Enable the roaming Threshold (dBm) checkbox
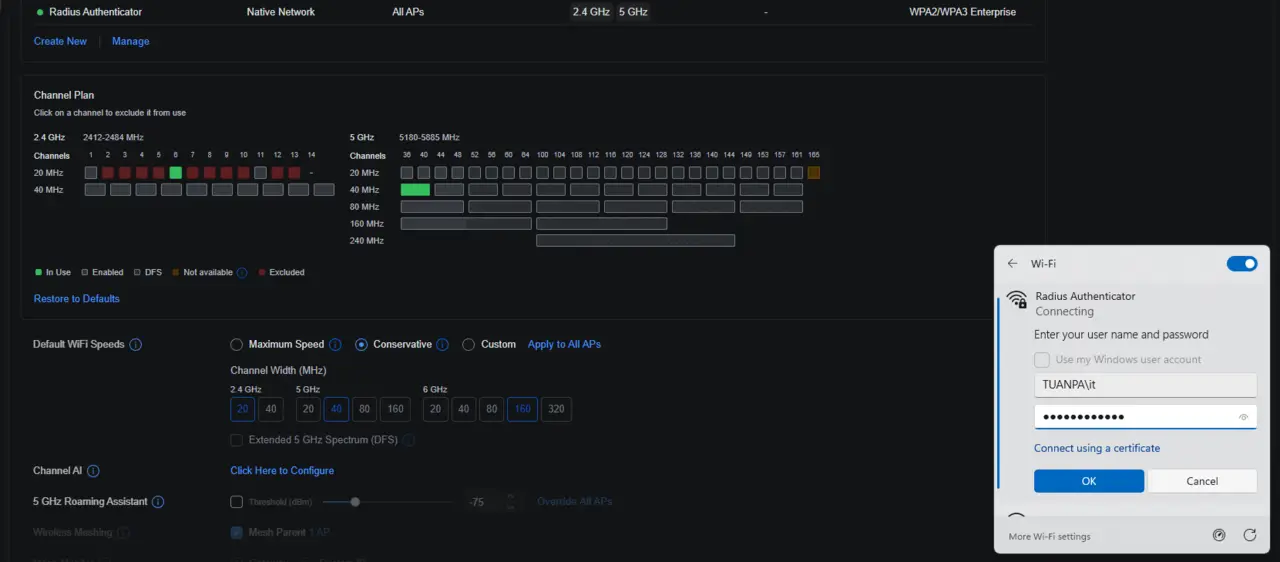This screenshot has height=562, width=1280. pos(237,502)
